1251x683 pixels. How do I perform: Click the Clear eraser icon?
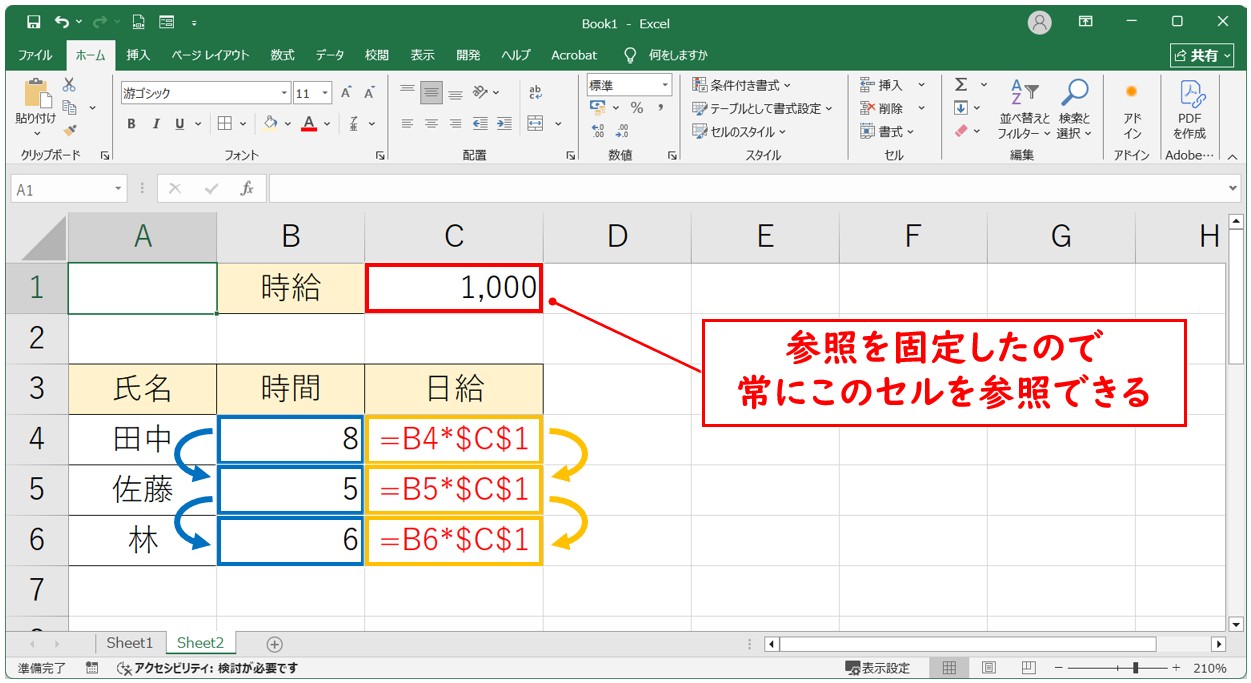pyautogui.click(x=961, y=131)
